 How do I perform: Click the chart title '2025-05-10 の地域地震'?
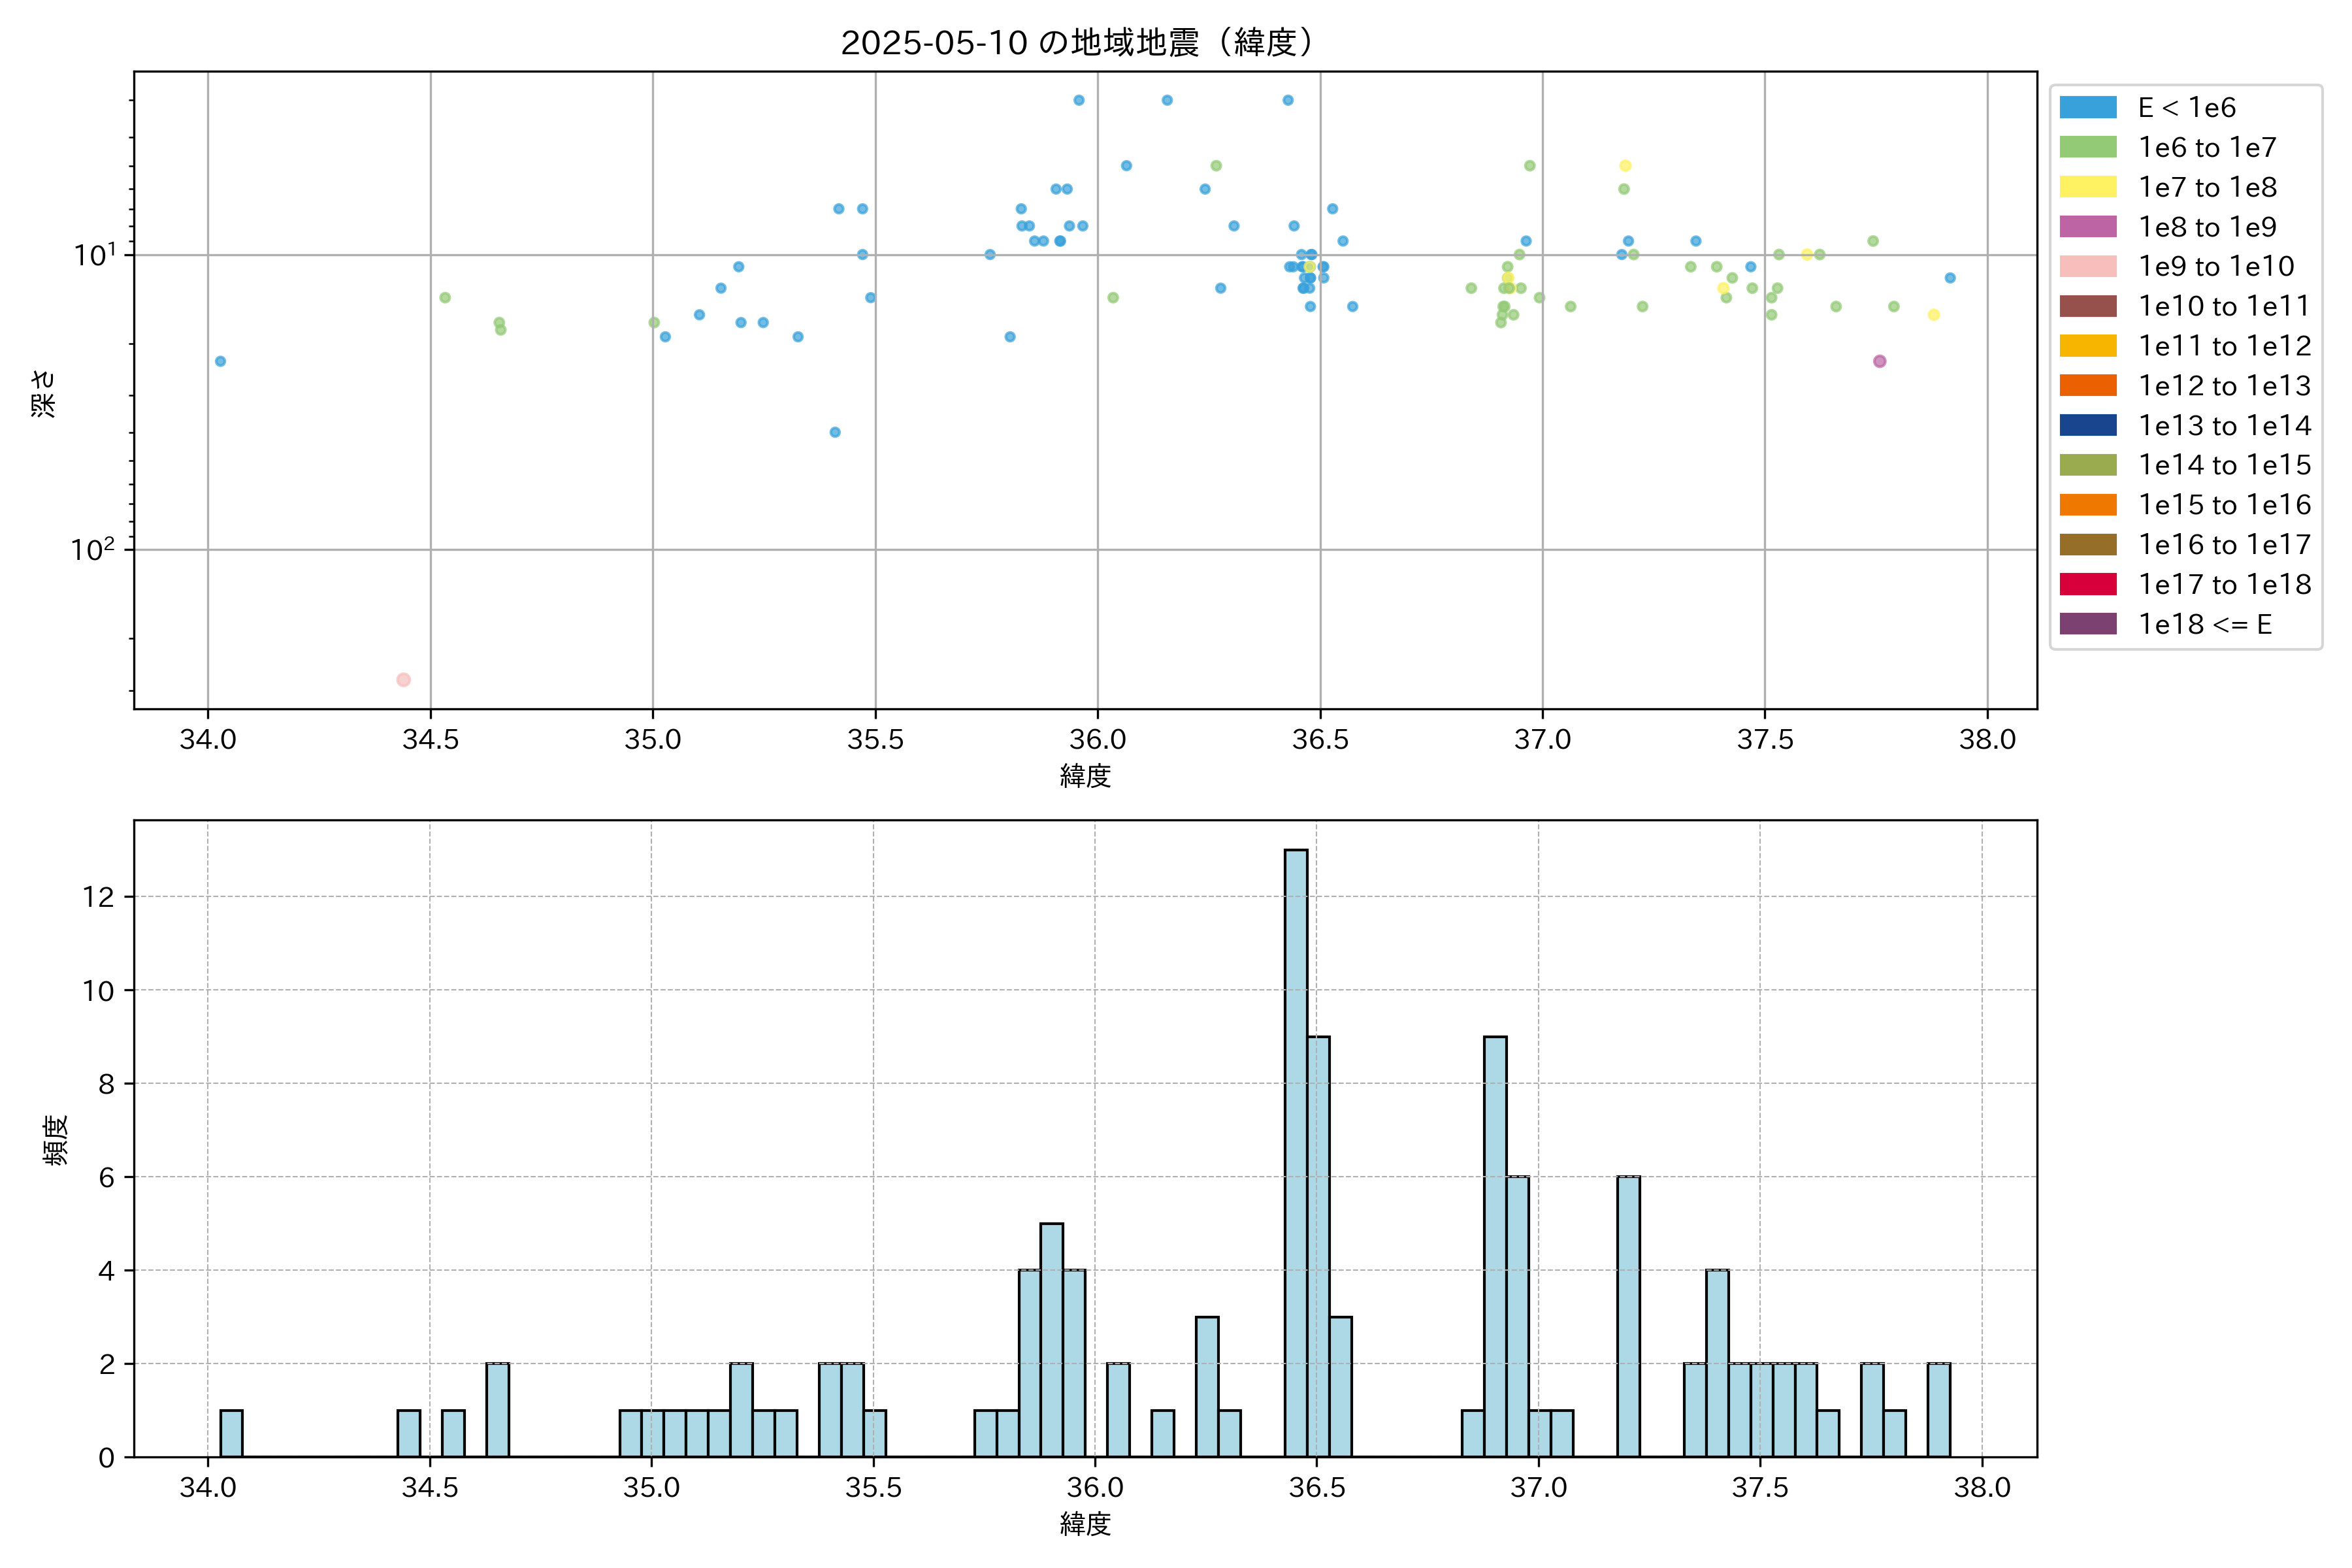[x=1076, y=43]
